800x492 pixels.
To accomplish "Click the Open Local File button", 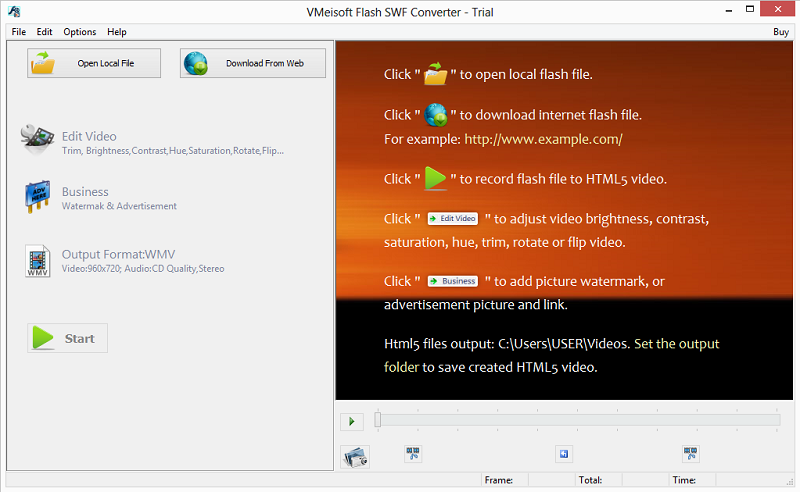I will pyautogui.click(x=94, y=63).
